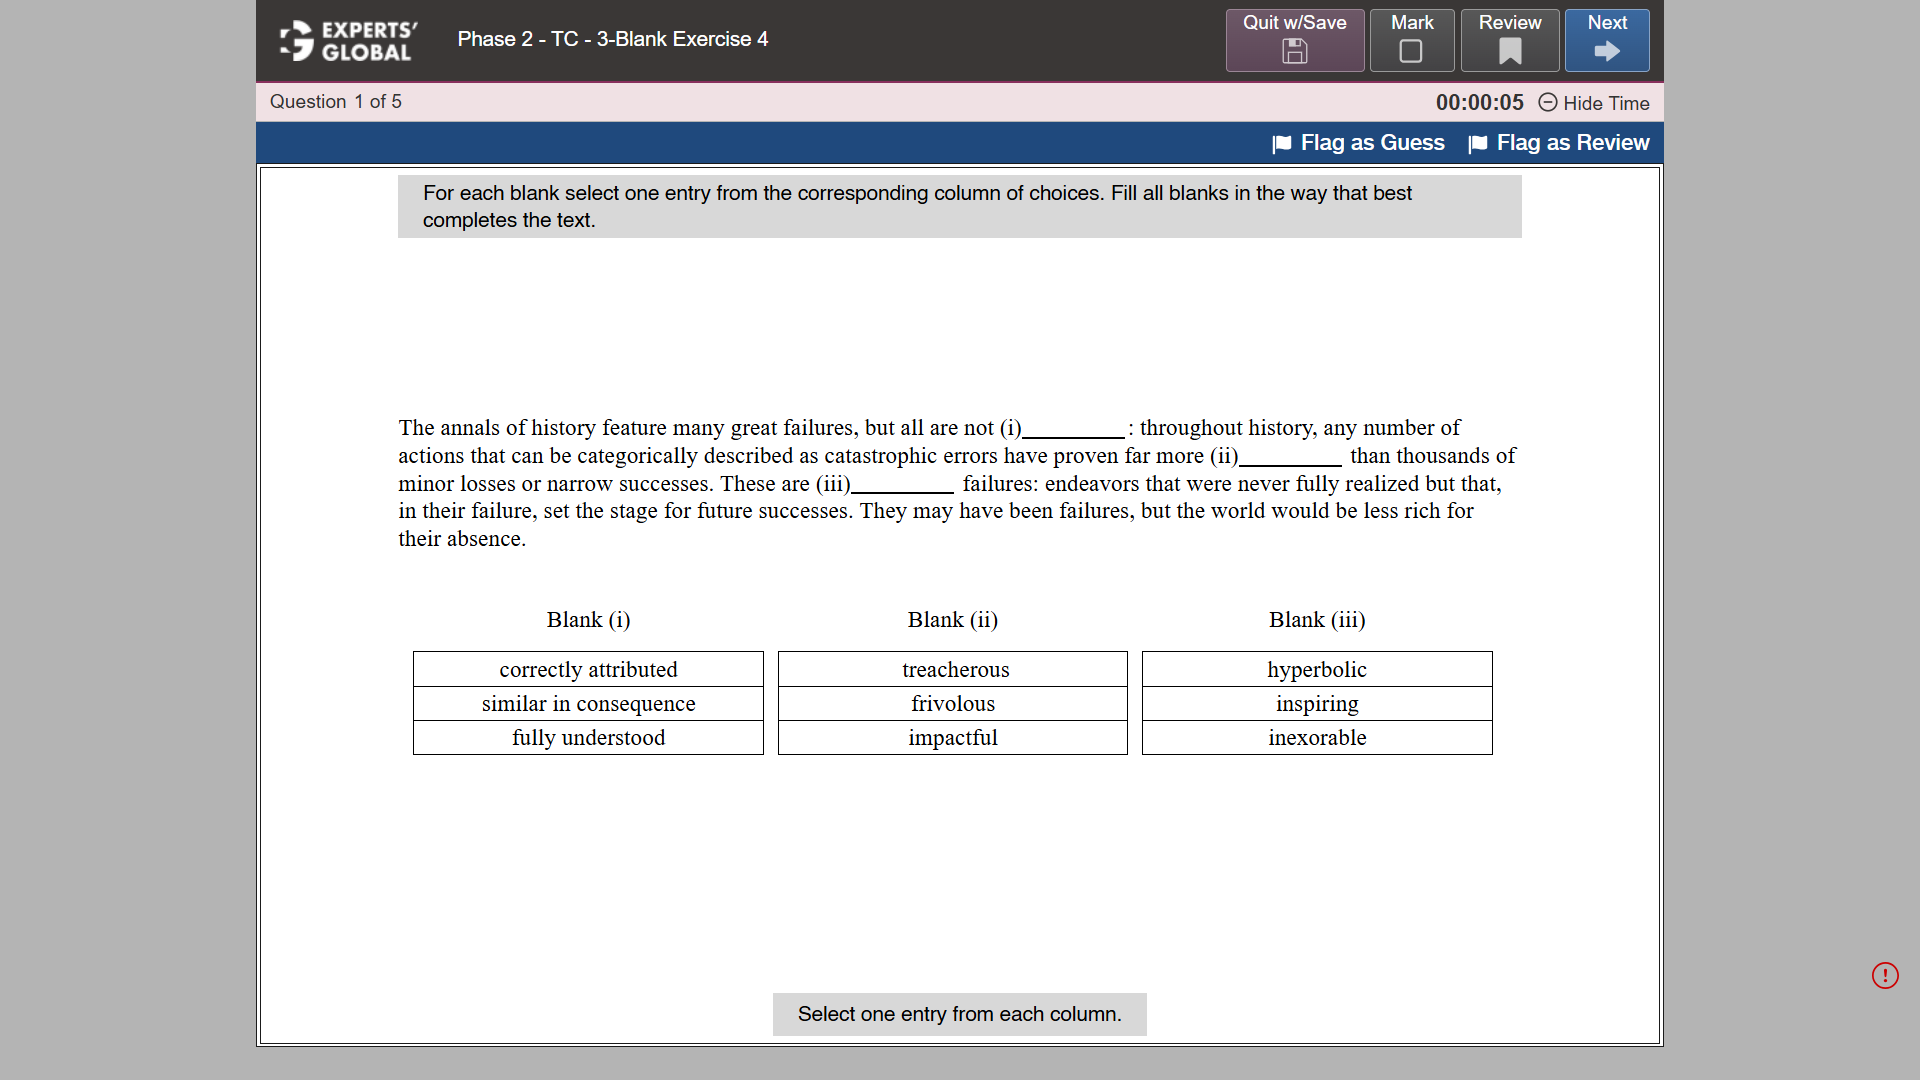Click the Quit w/Save floppy disk icon

click(1294, 52)
